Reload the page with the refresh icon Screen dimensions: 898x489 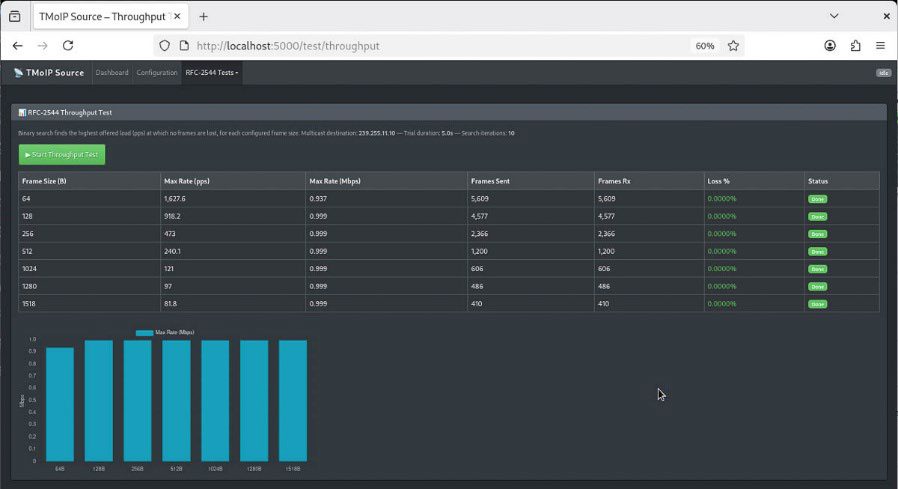tap(68, 46)
